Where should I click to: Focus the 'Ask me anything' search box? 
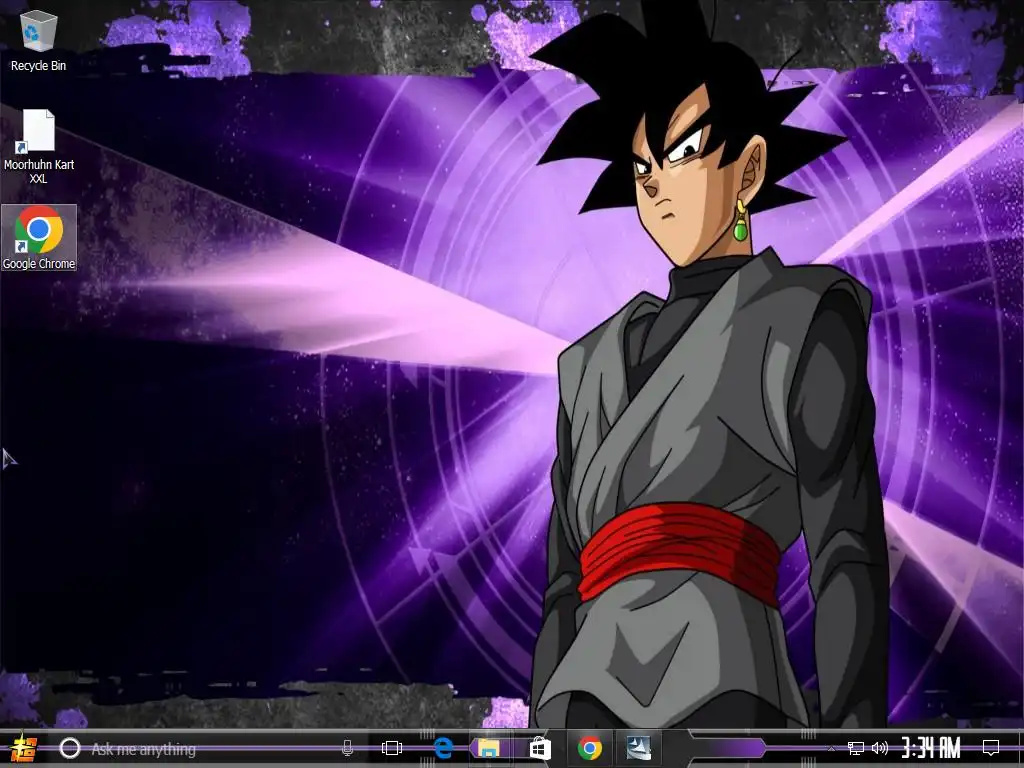point(209,748)
